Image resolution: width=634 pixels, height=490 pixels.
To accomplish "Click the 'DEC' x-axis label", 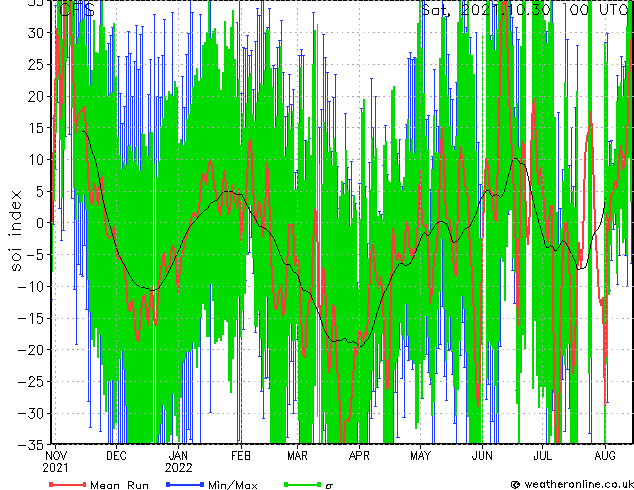I will coord(116,456).
